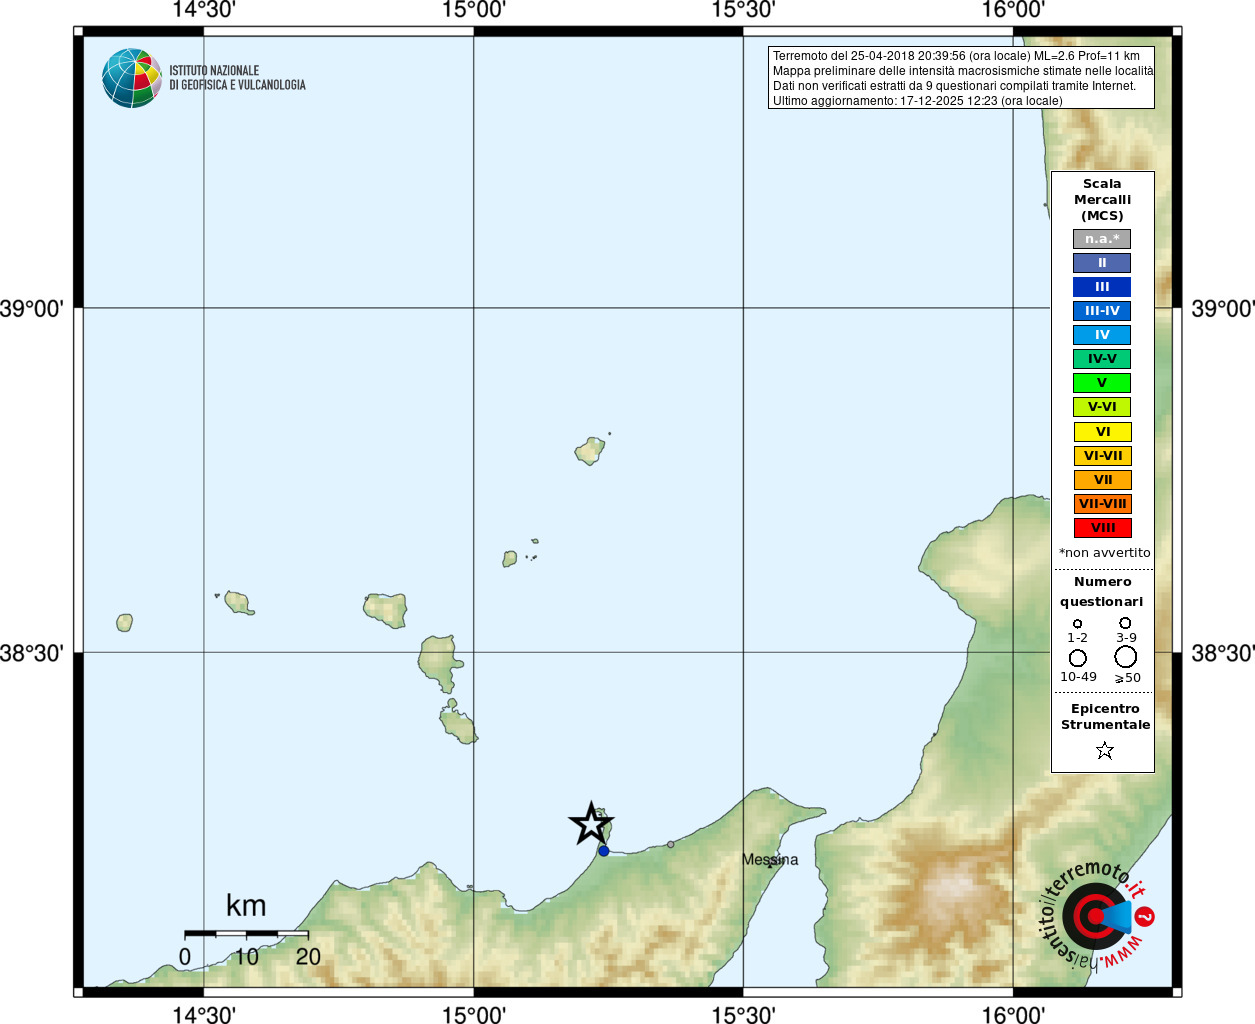
Task: Click the 10-49 questionnaires circle in legend
Action: [x=1077, y=658]
